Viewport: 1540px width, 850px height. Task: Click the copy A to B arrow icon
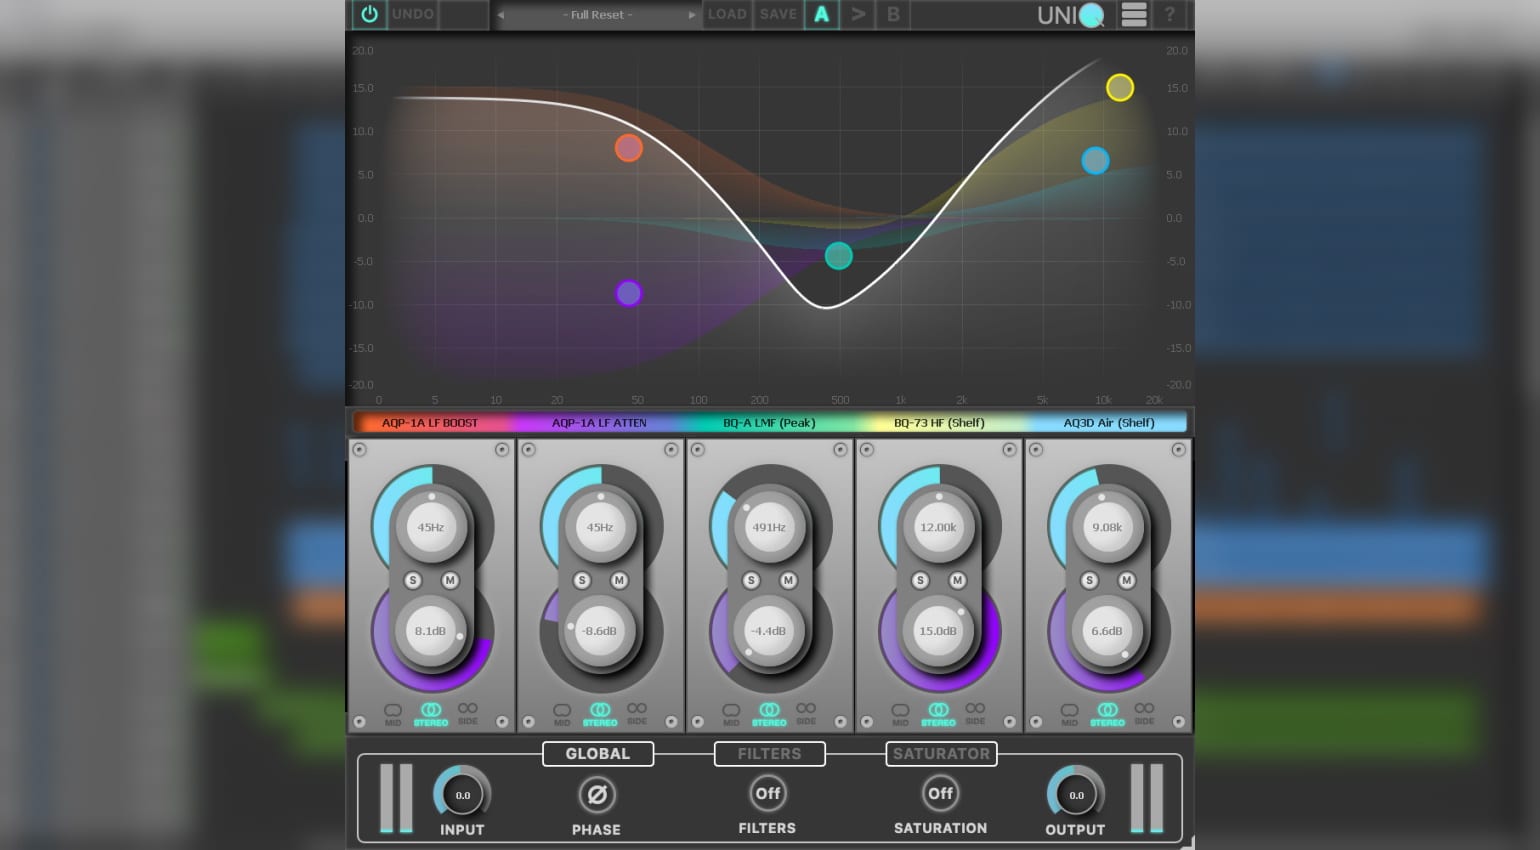pyautogui.click(x=858, y=14)
